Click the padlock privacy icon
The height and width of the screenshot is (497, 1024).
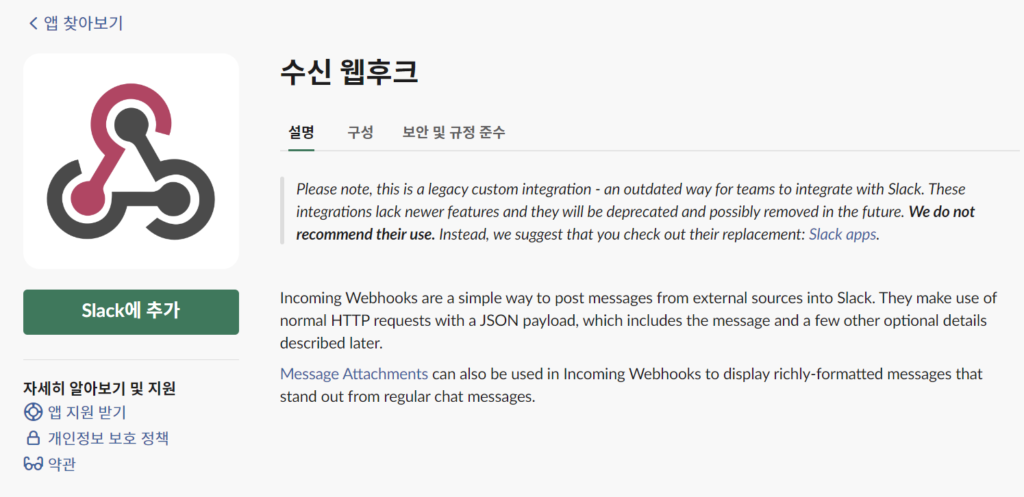33,438
